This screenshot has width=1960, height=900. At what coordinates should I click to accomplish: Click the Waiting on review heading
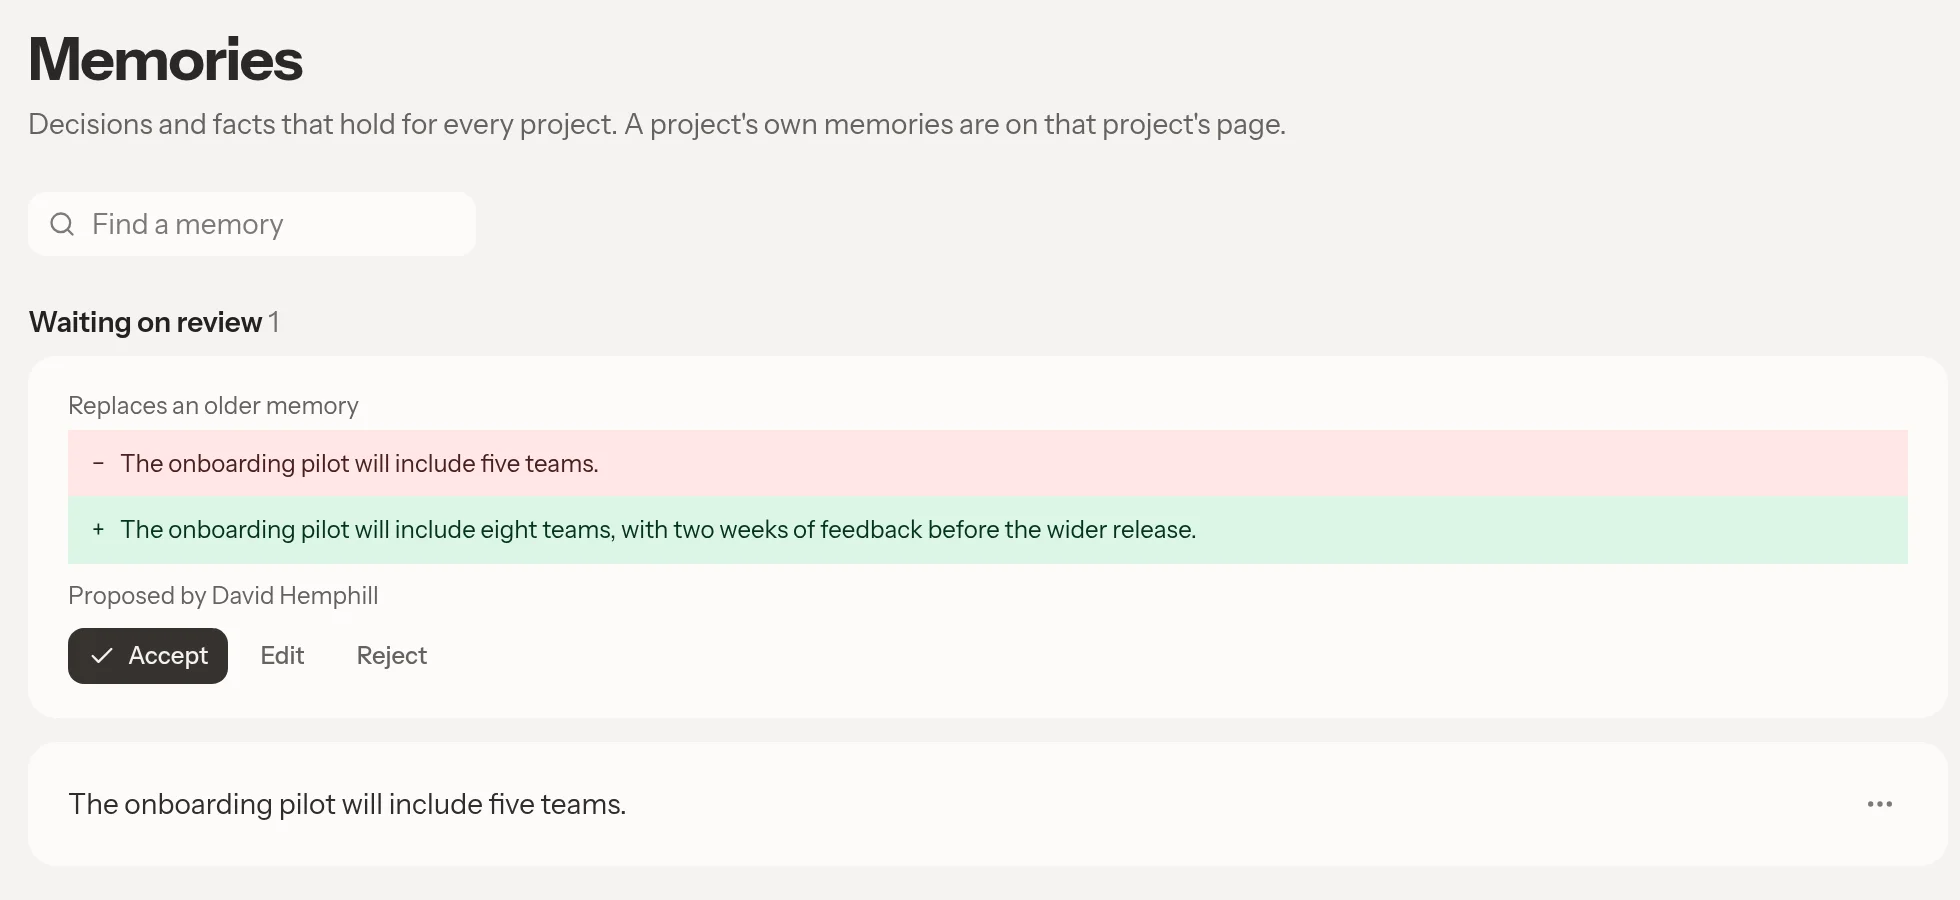145,322
